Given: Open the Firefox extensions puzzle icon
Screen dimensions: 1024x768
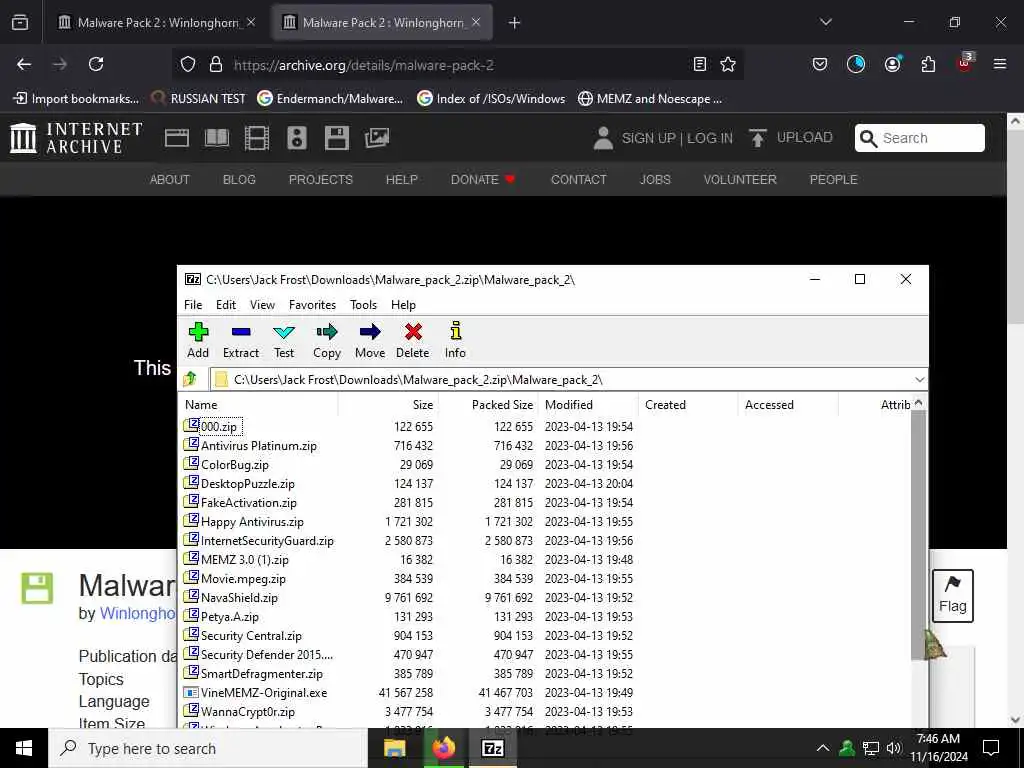Looking at the screenshot, I should tap(928, 64).
